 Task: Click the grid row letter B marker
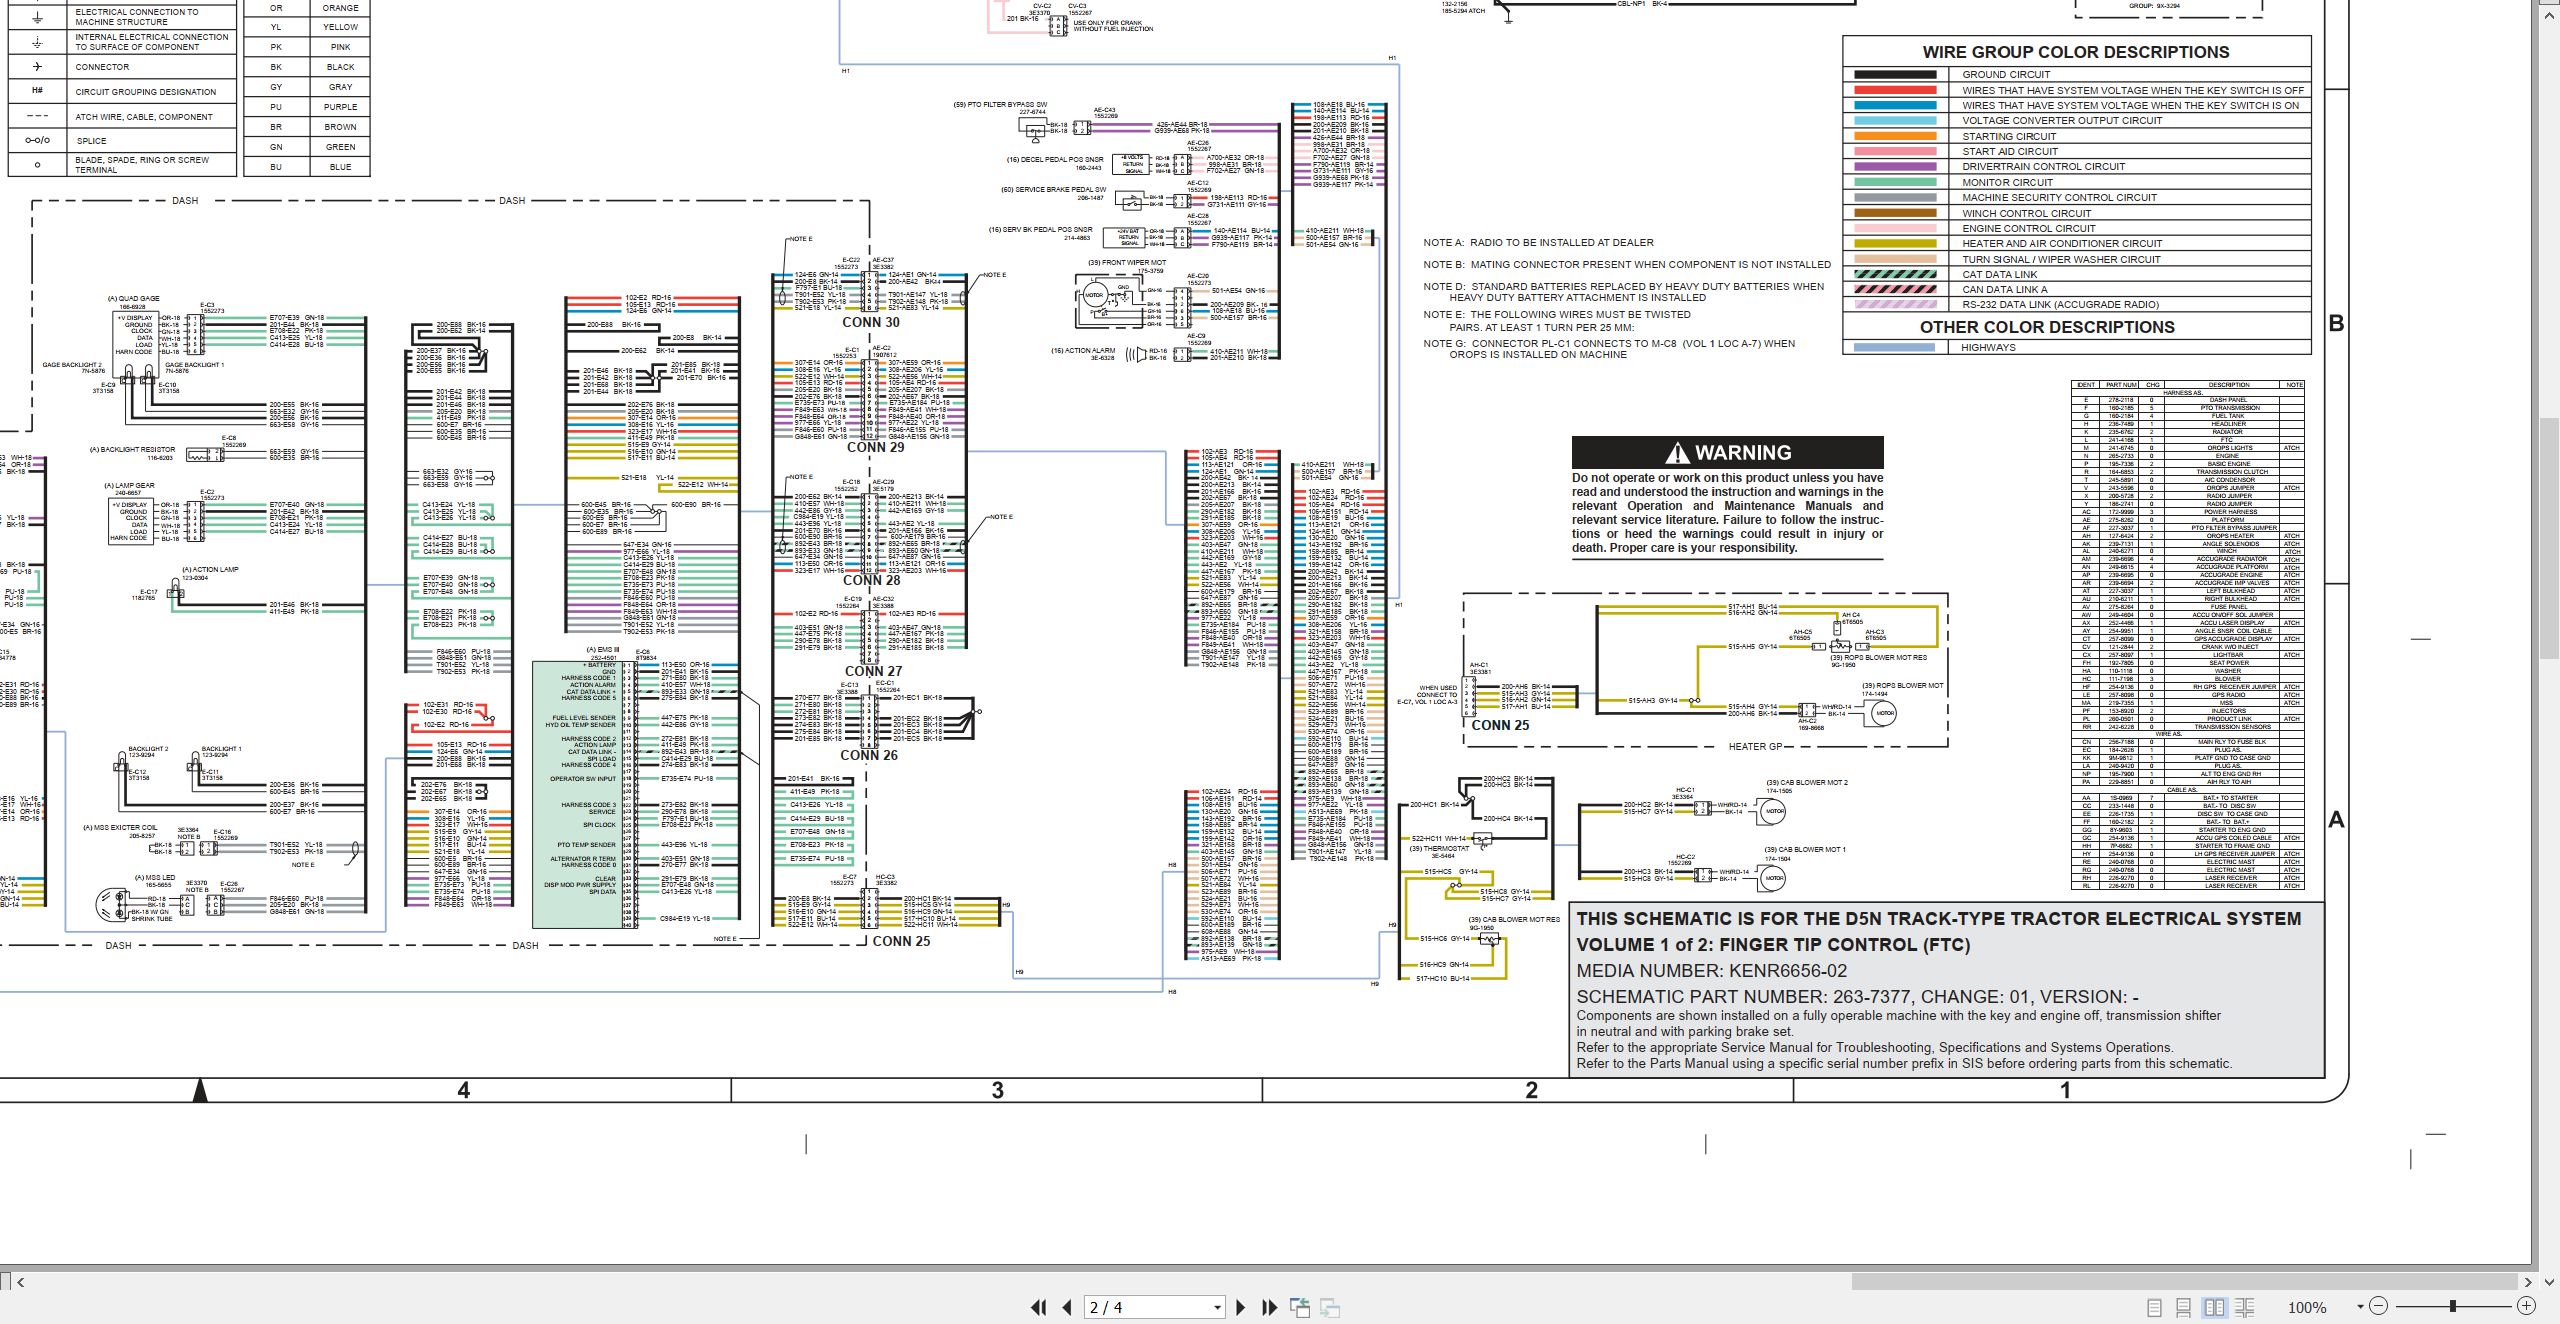2336,323
